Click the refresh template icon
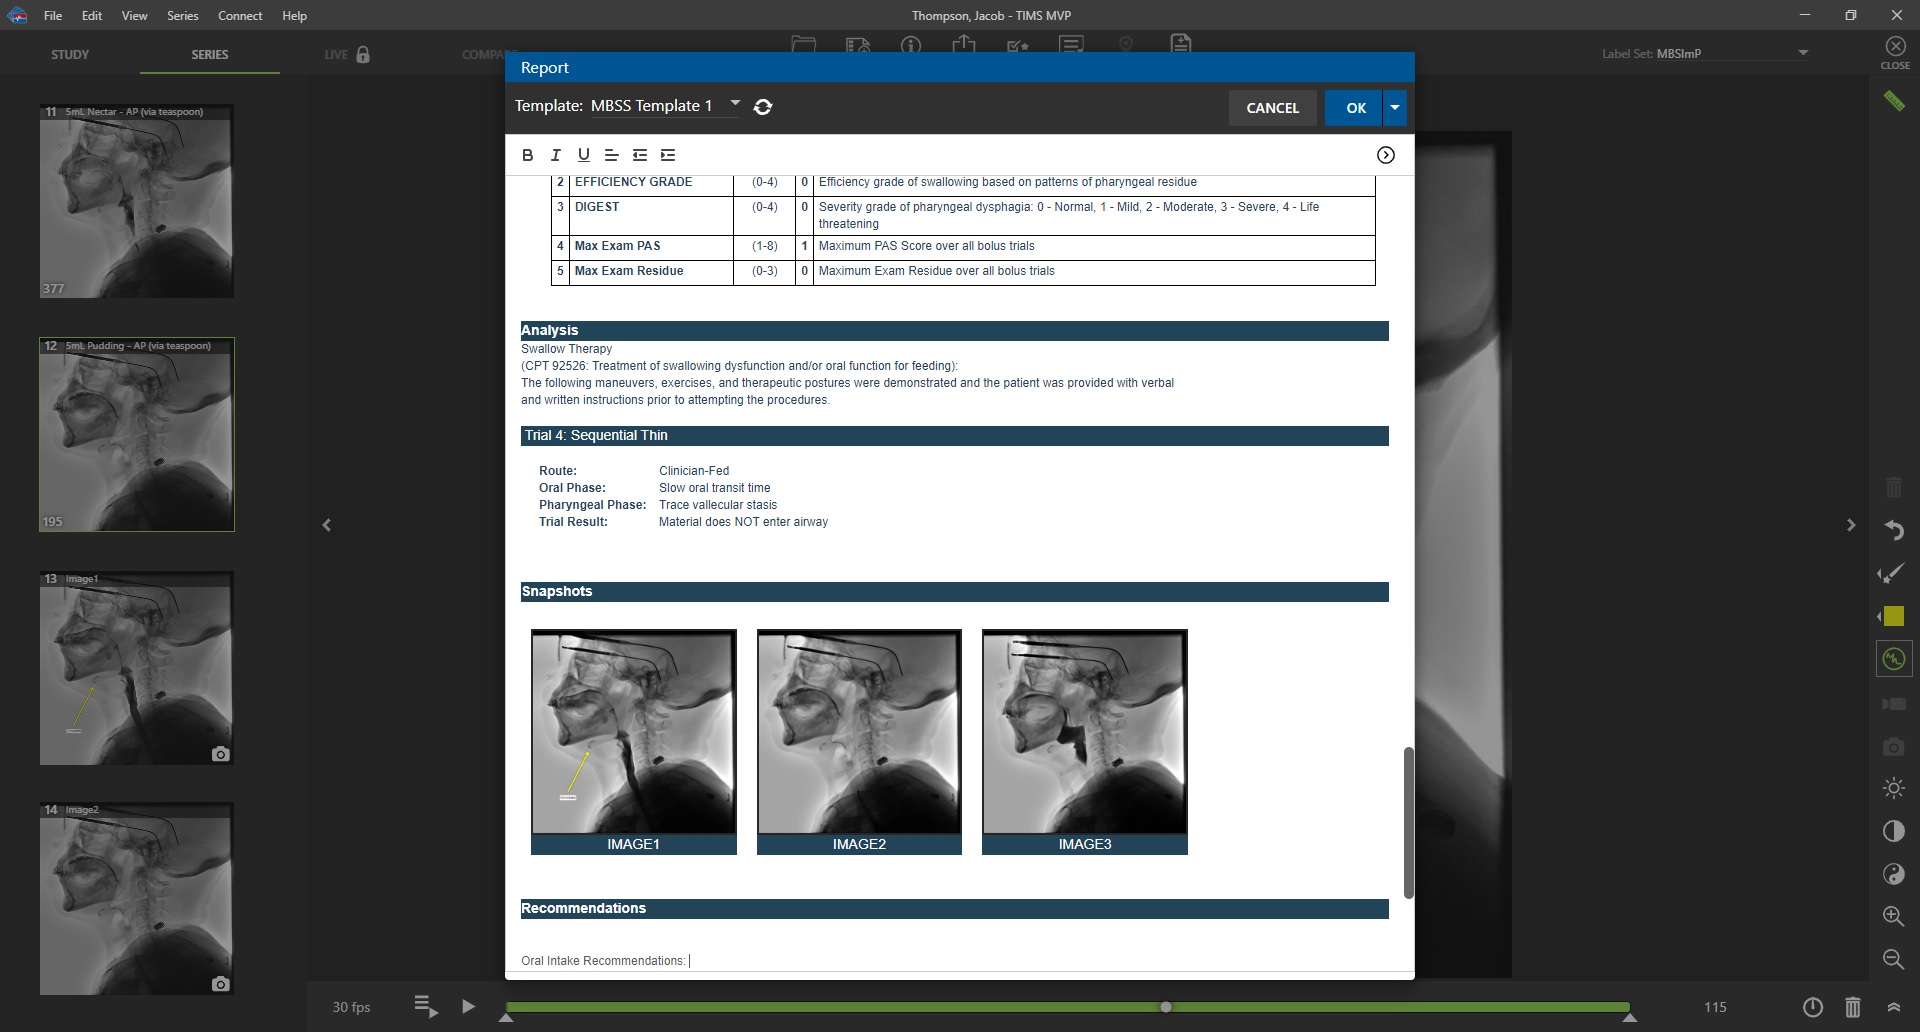The width and height of the screenshot is (1920, 1032). pos(763,107)
